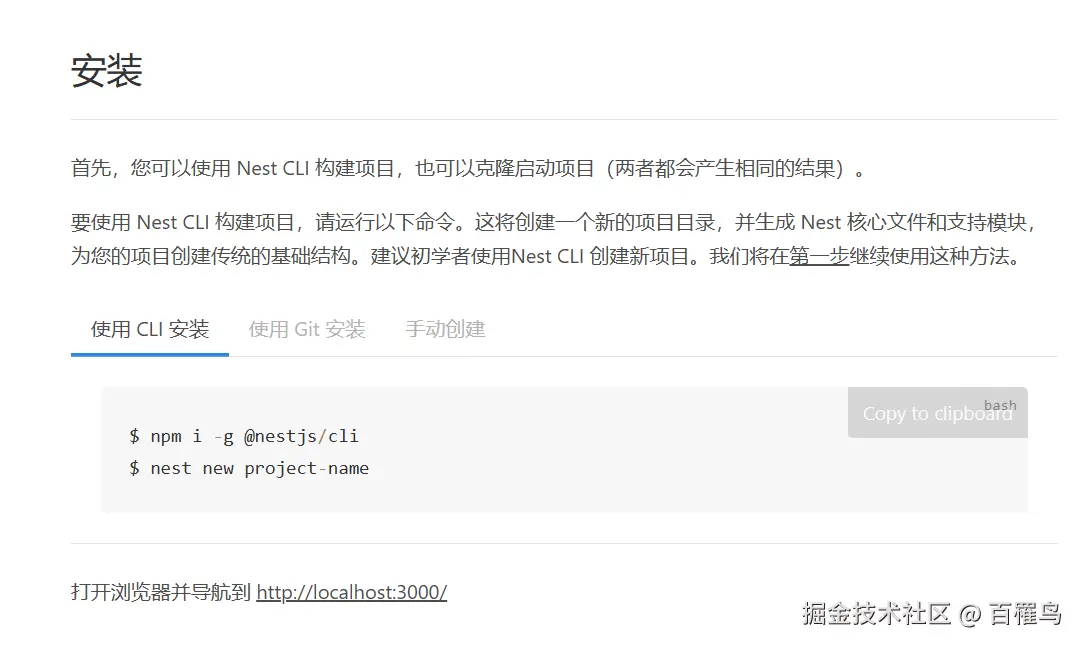Screen dimensions: 1082x647
Task: Click the 掘金技术社区 watermark text
Action: pyautogui.click(x=876, y=613)
